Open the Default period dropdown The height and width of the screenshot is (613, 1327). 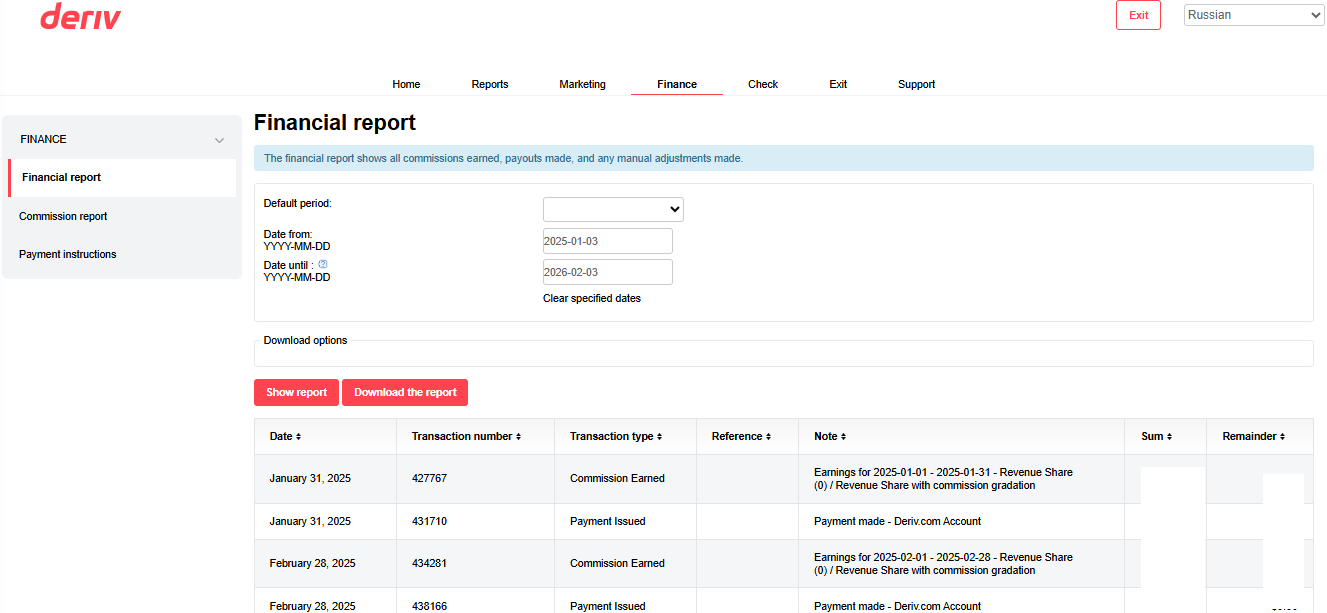613,210
